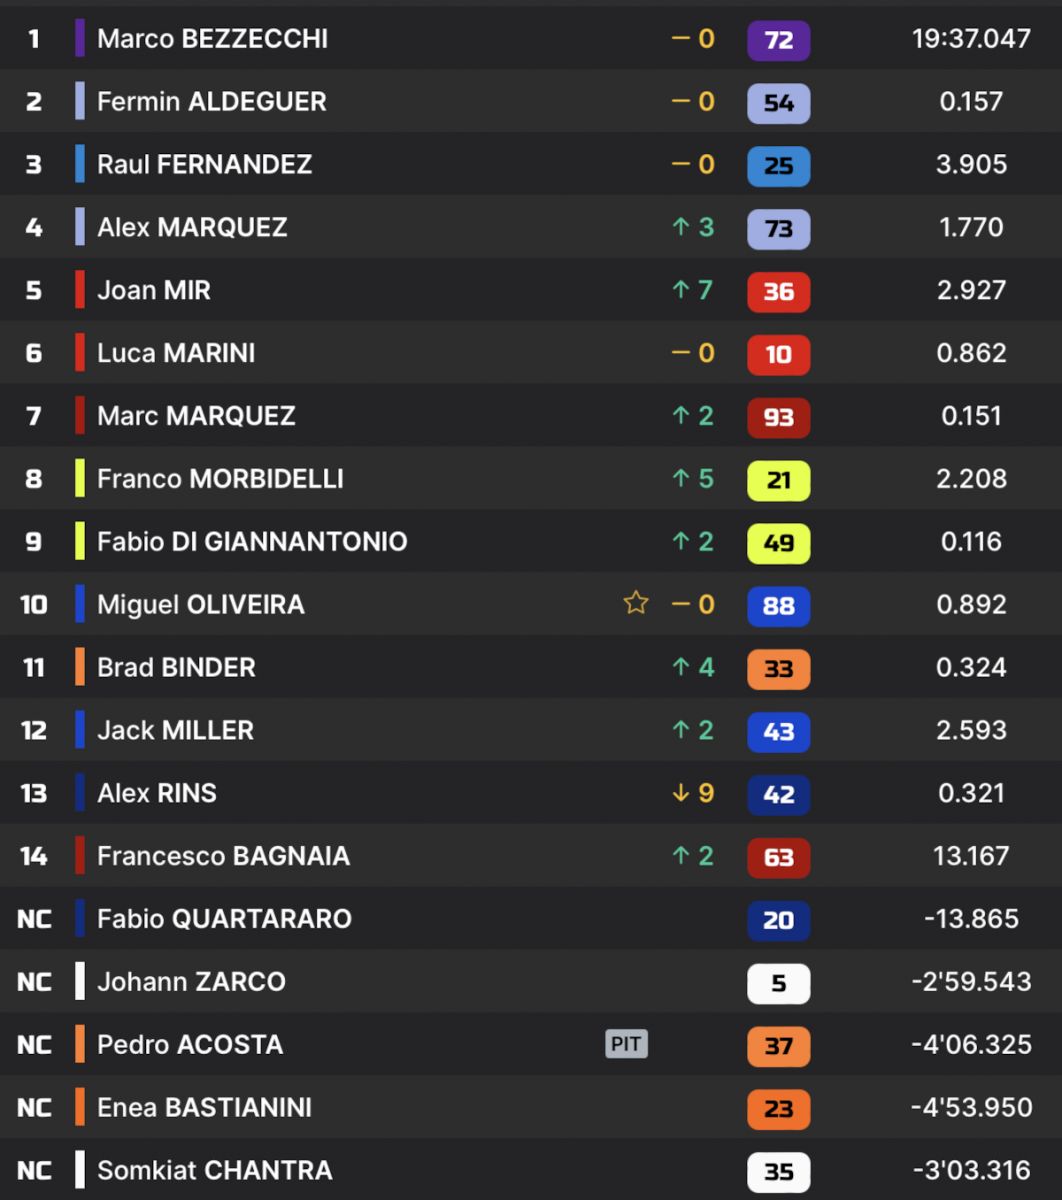Click the PIT badge next to Pedro Acosta

click(626, 1045)
